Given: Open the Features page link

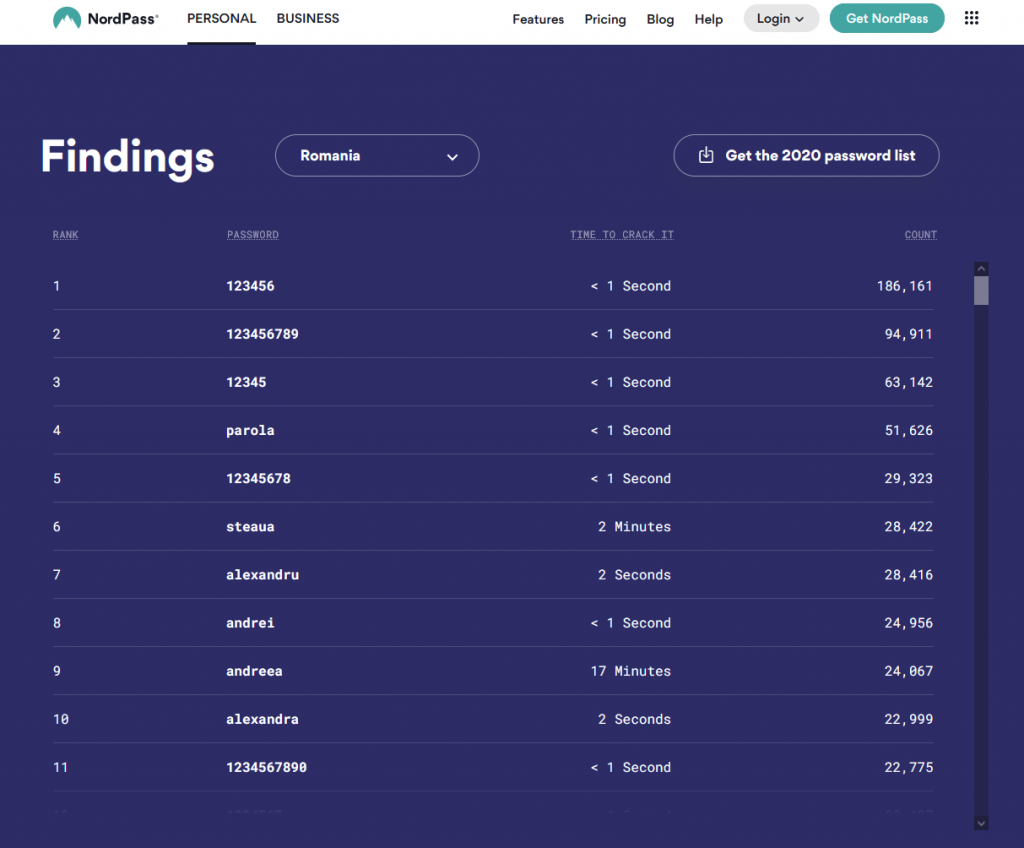Looking at the screenshot, I should coord(538,19).
